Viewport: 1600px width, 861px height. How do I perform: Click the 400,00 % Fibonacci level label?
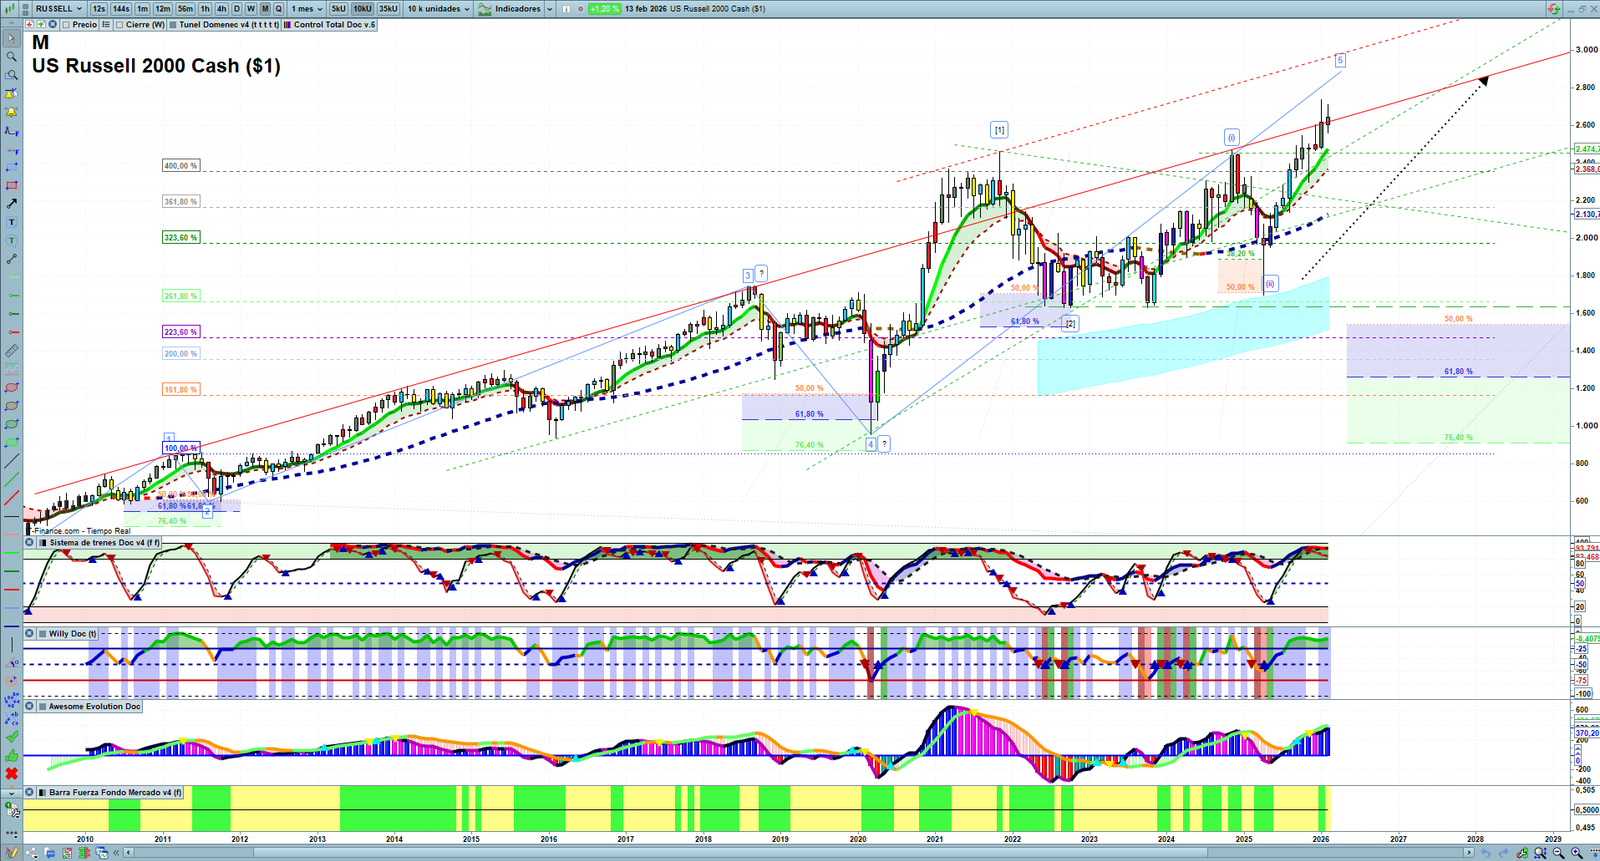(x=181, y=166)
